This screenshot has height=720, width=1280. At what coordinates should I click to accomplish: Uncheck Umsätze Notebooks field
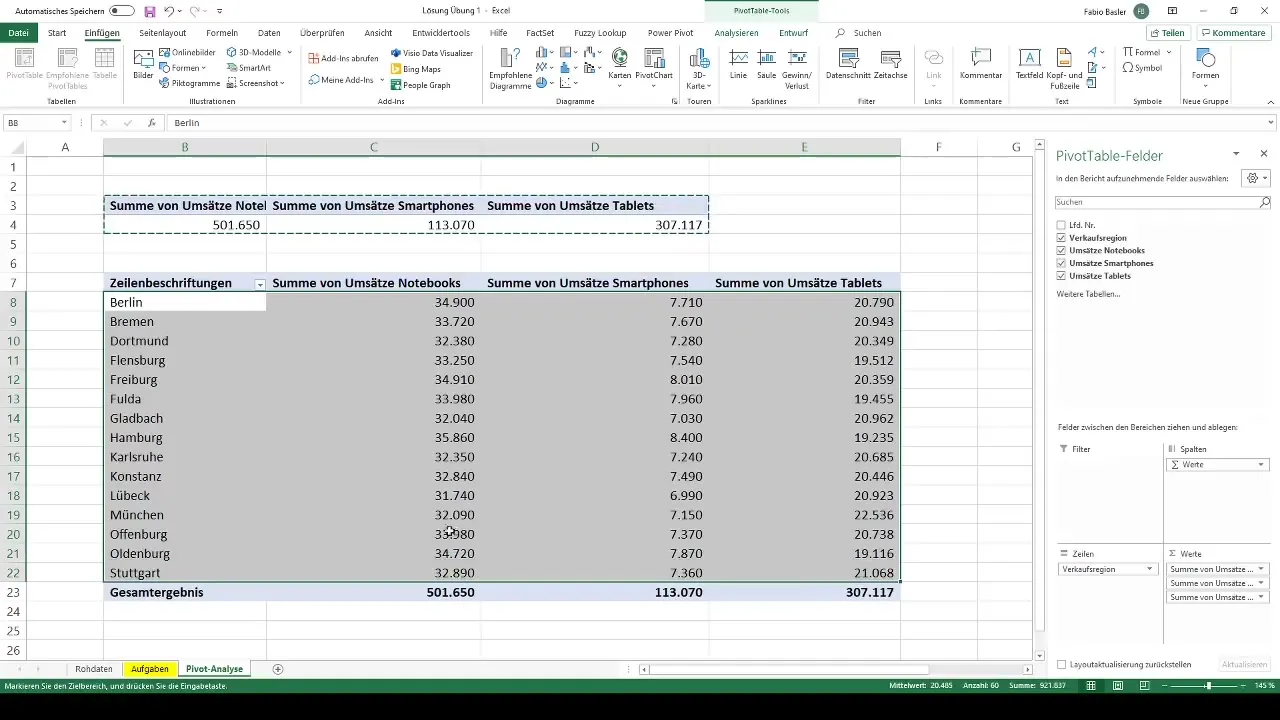pyautogui.click(x=1061, y=250)
